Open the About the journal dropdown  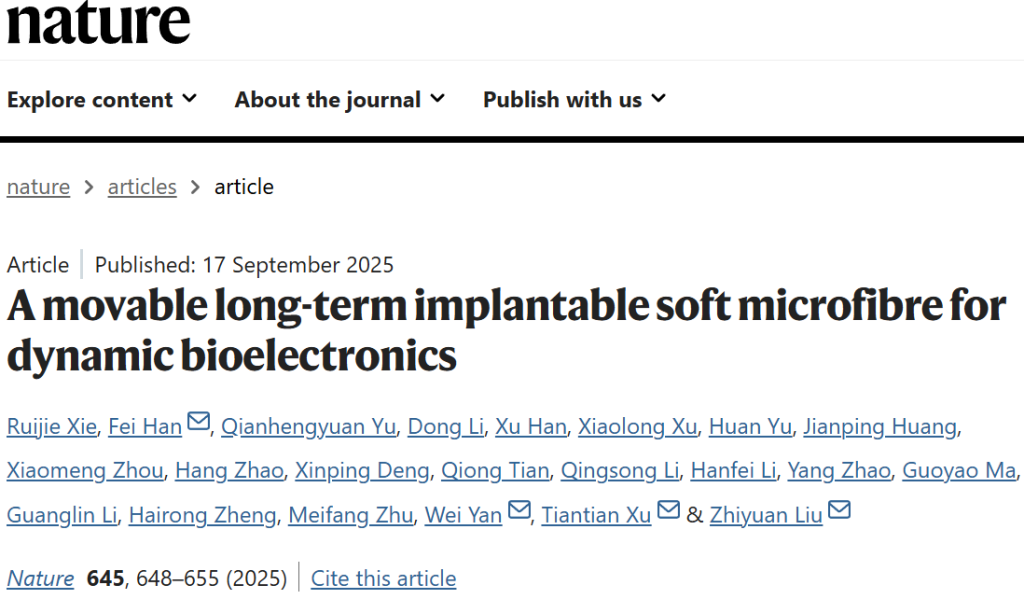(x=339, y=100)
